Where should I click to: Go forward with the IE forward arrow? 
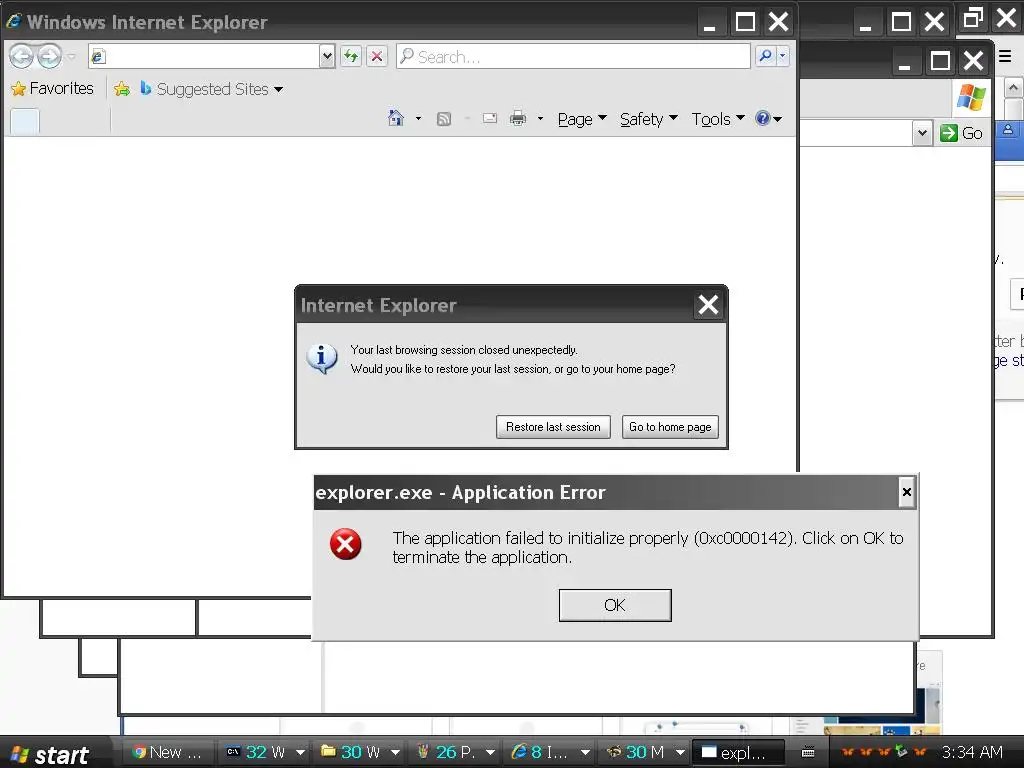click(50, 56)
